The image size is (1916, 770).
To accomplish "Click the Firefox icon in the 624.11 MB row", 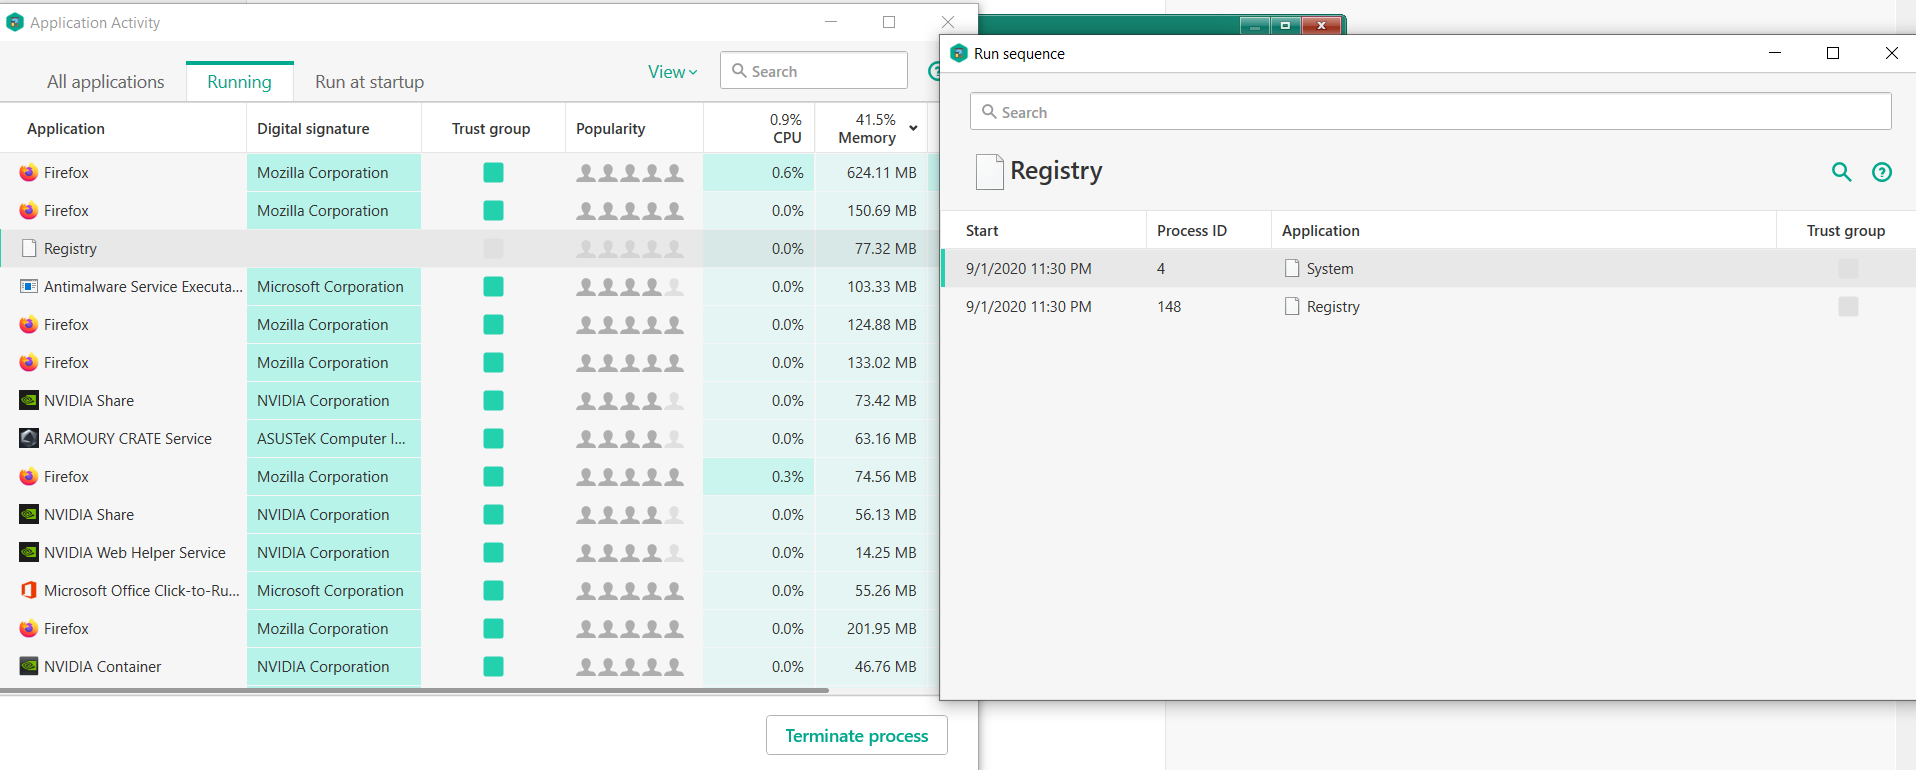I will (x=29, y=173).
